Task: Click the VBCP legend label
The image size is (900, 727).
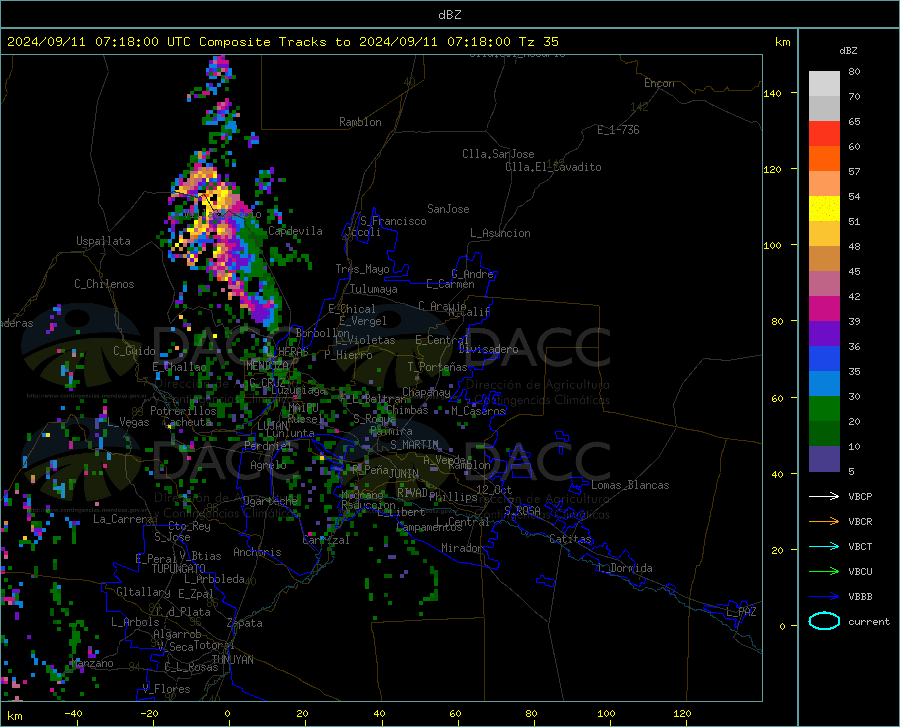Action: [860, 496]
